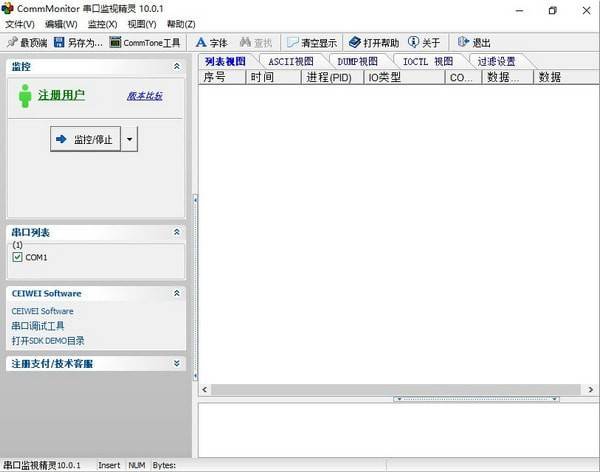Open the 监控(X) menu
This screenshot has height=472, width=600.
[102, 24]
